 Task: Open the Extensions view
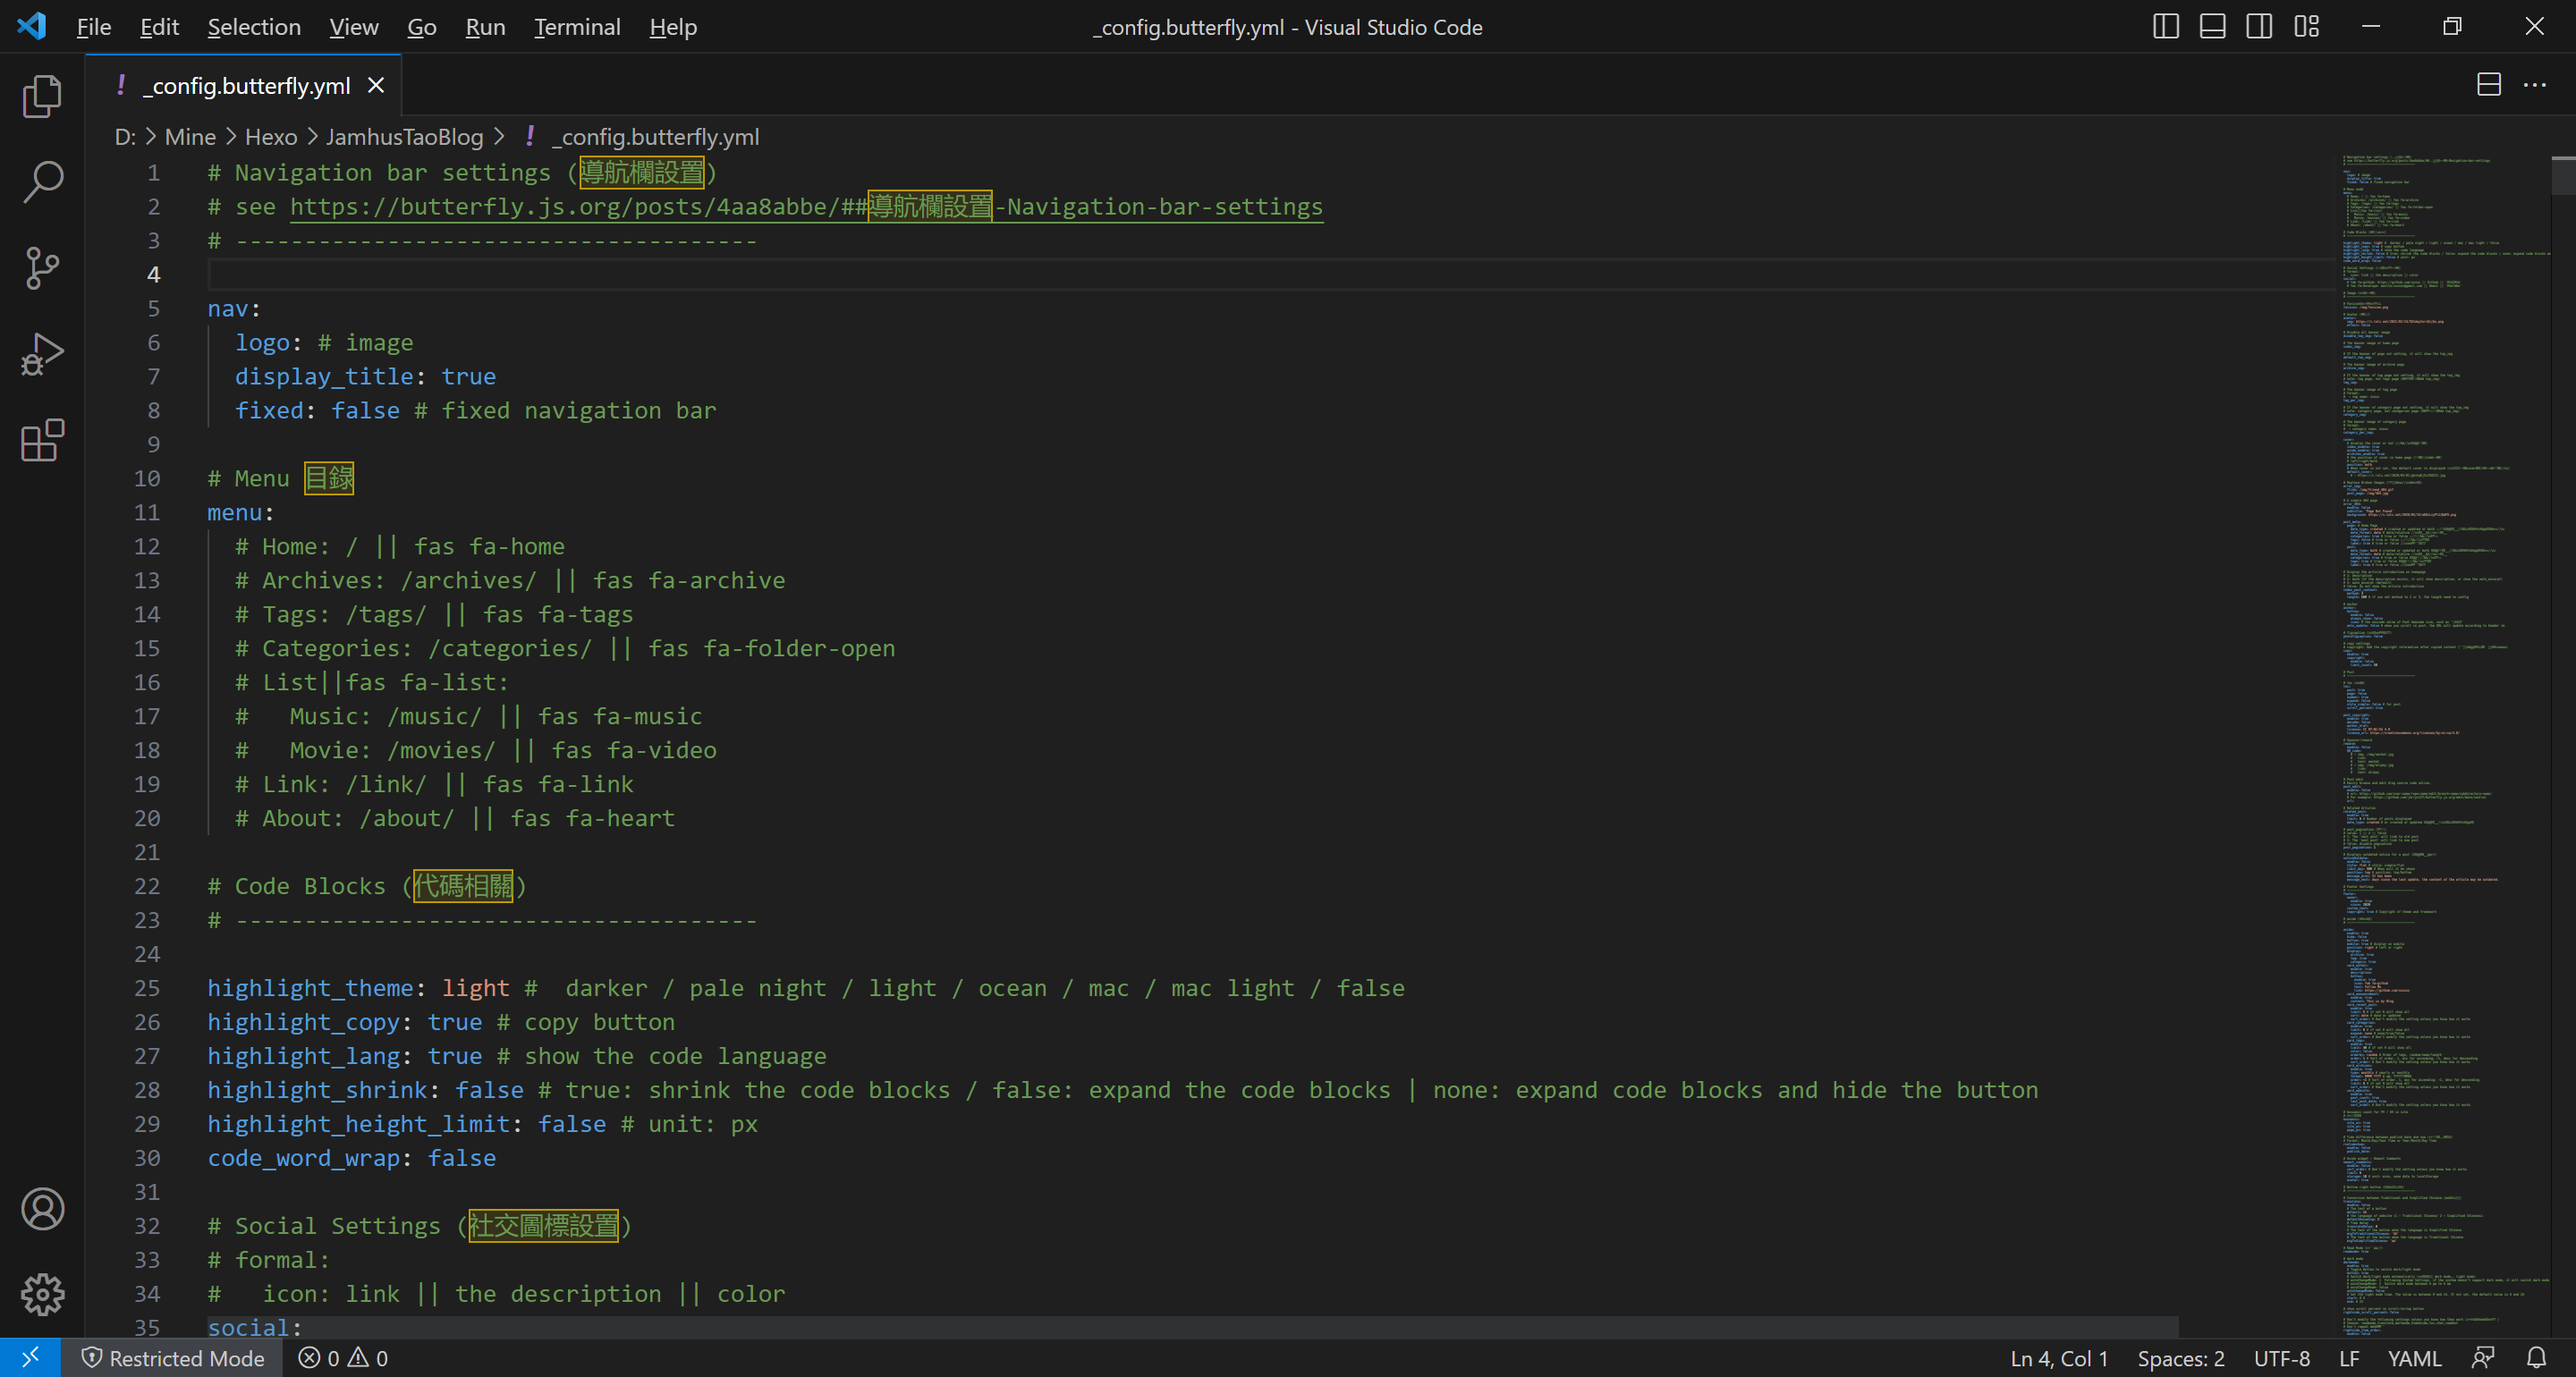42,440
